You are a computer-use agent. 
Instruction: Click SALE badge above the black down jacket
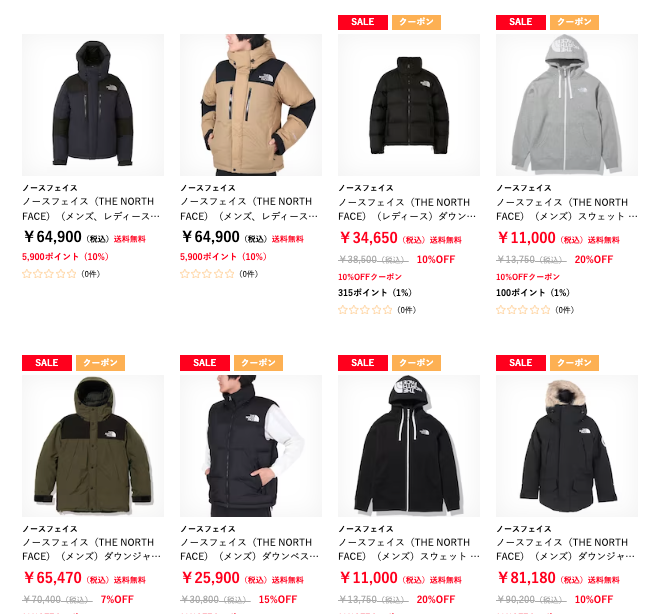pyautogui.click(x=362, y=22)
